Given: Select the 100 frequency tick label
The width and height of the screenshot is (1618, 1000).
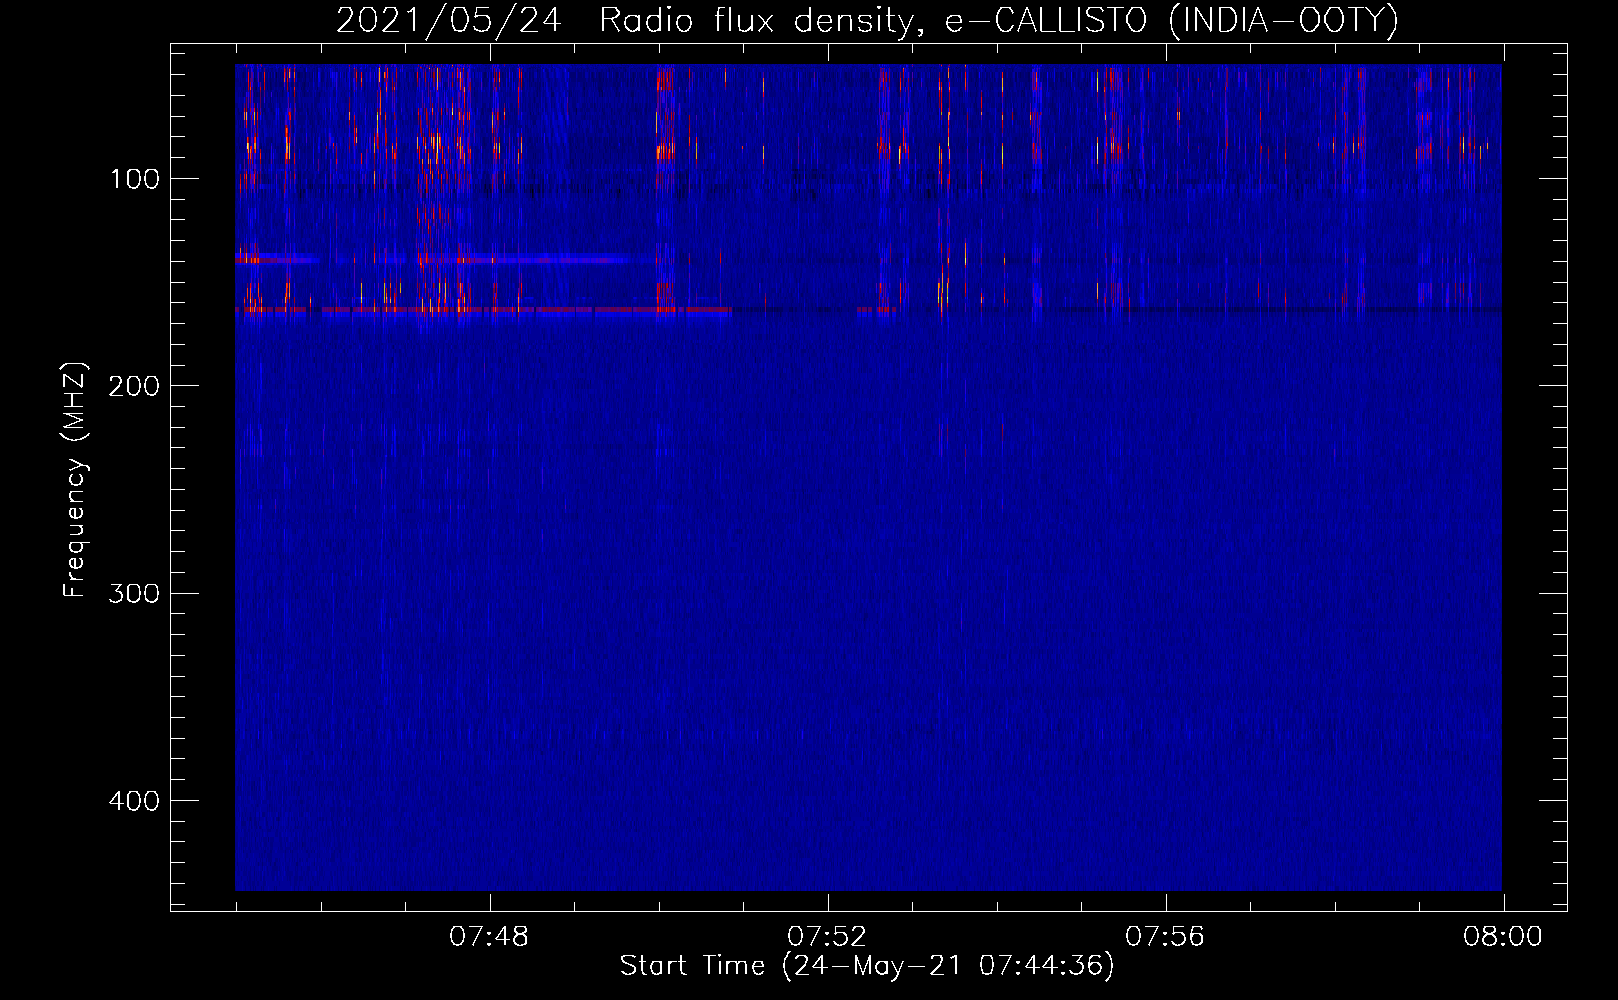Looking at the screenshot, I should 135,179.
